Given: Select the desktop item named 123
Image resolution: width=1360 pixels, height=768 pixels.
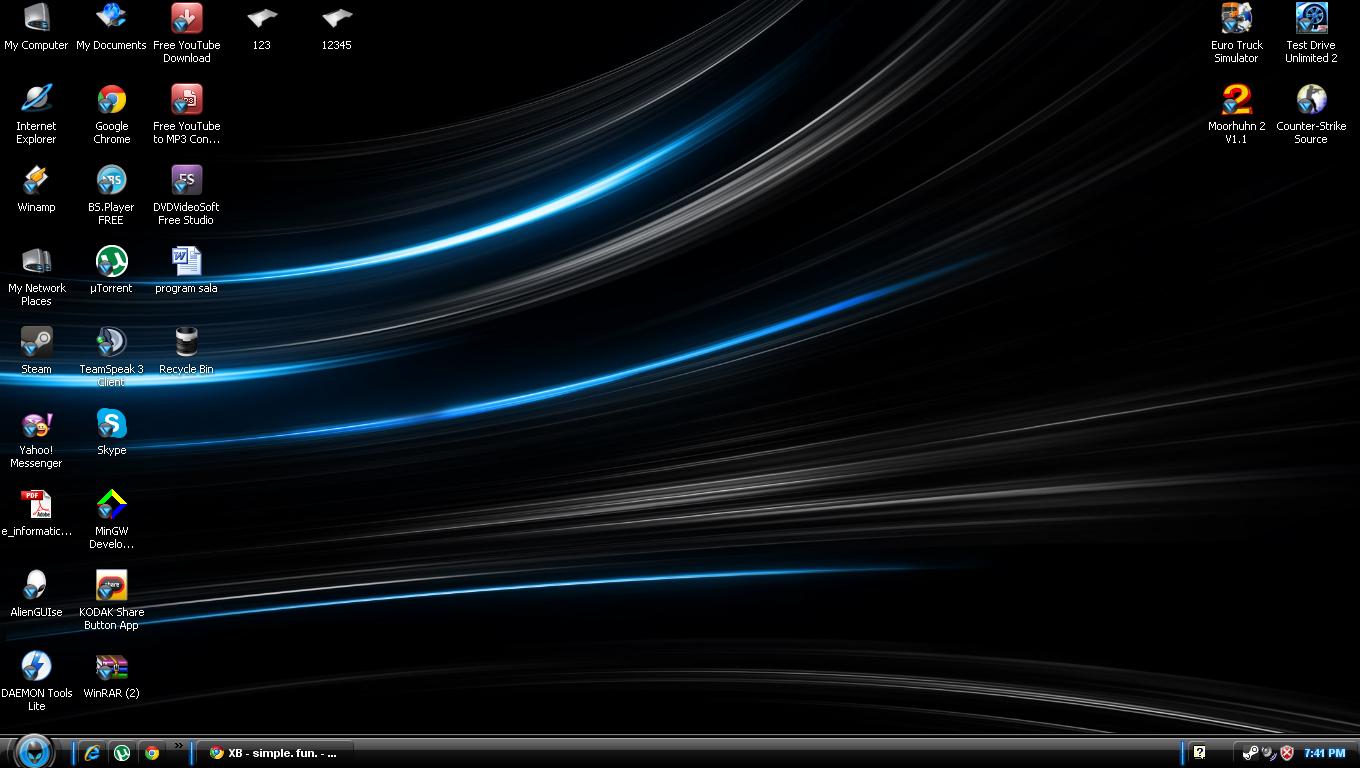Looking at the screenshot, I should [261, 27].
